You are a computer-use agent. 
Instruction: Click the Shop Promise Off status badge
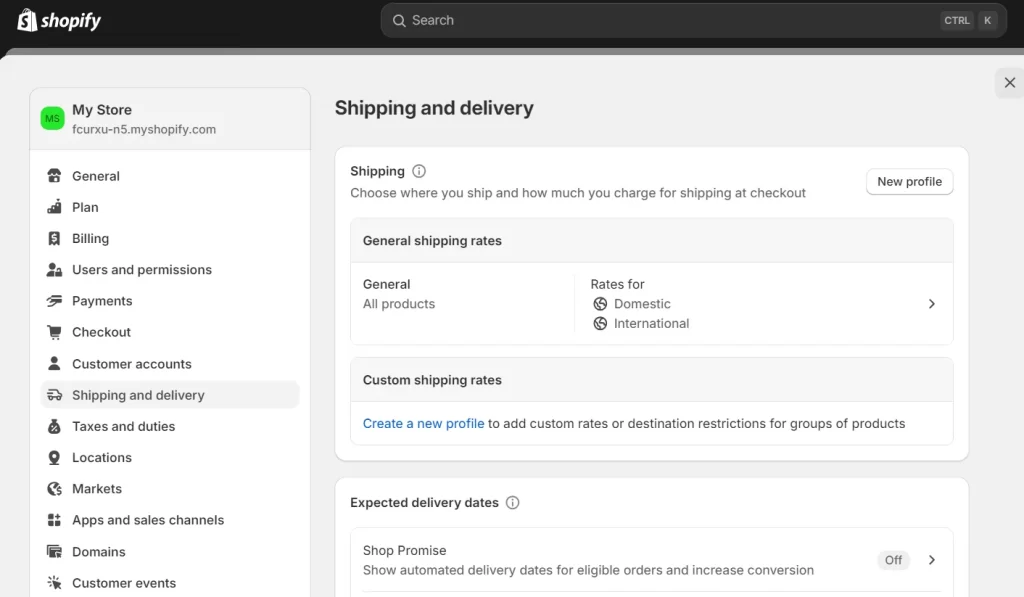click(893, 560)
